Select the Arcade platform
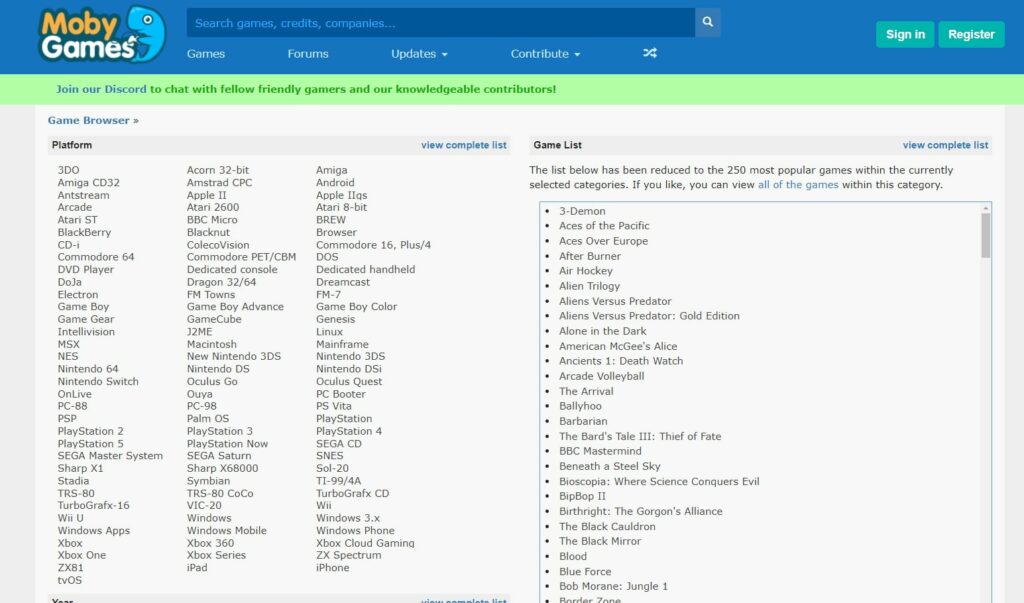The image size is (1024, 603). click(x=74, y=207)
